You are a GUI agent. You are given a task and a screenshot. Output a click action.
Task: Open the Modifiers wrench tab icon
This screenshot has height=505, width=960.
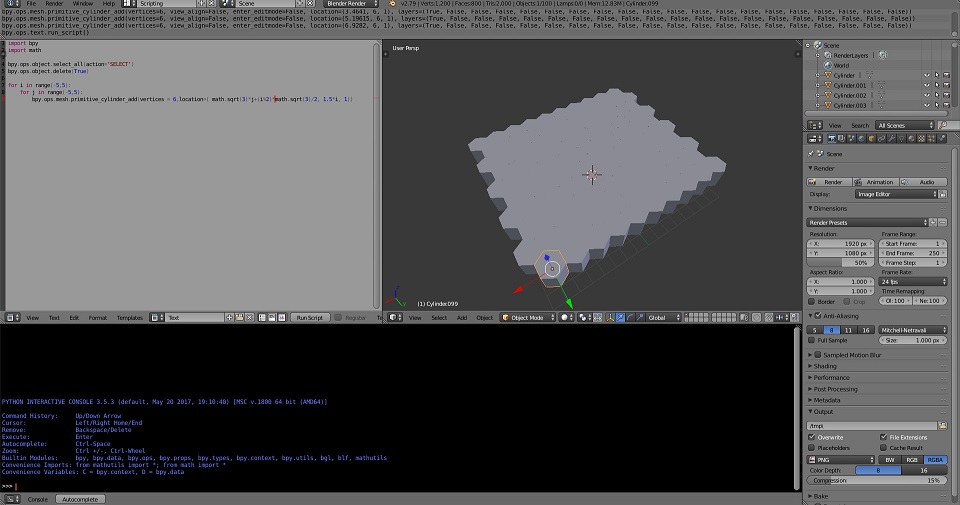[x=891, y=139]
